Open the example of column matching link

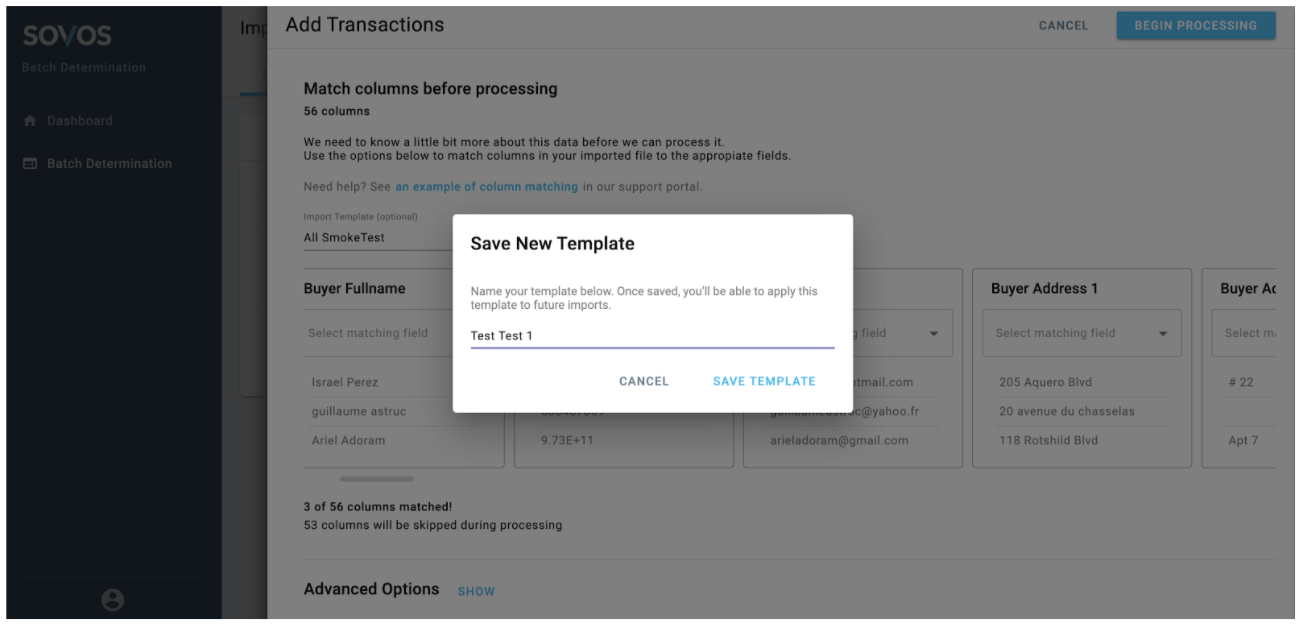[x=486, y=187]
